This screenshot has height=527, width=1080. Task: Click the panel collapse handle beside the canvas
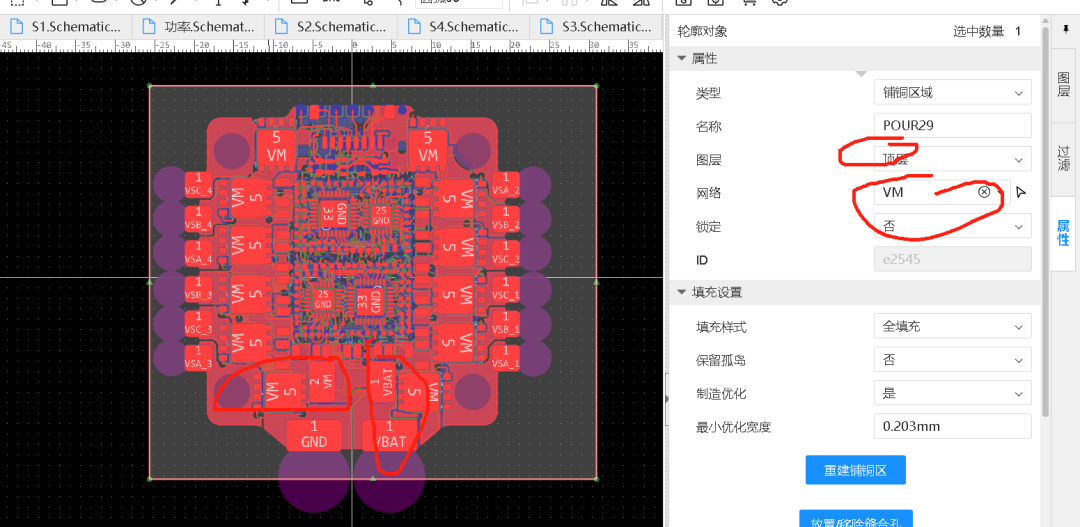(x=667, y=398)
